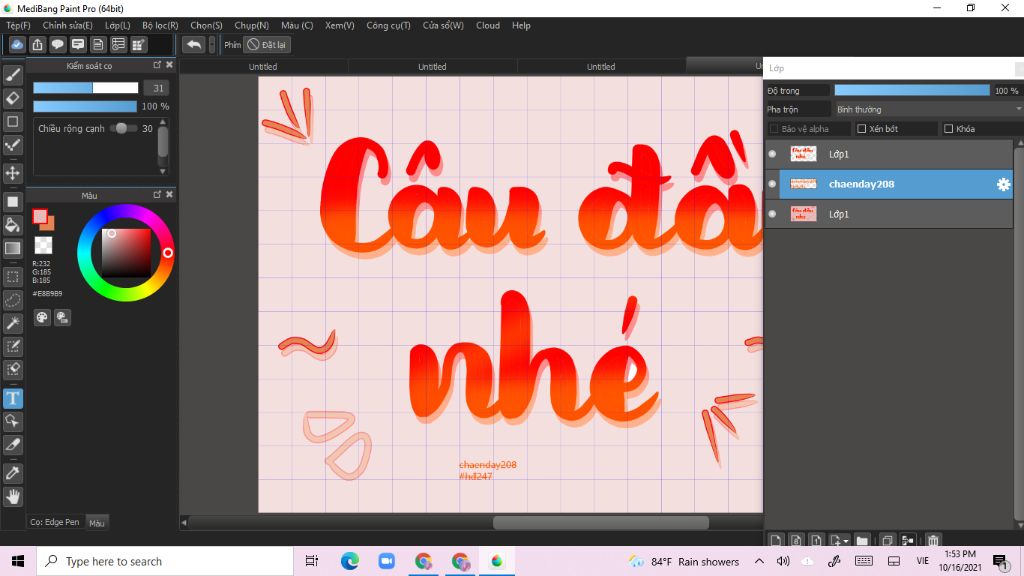1024x576 pixels.
Task: Click the brush size value field showing 31
Action: point(157,88)
